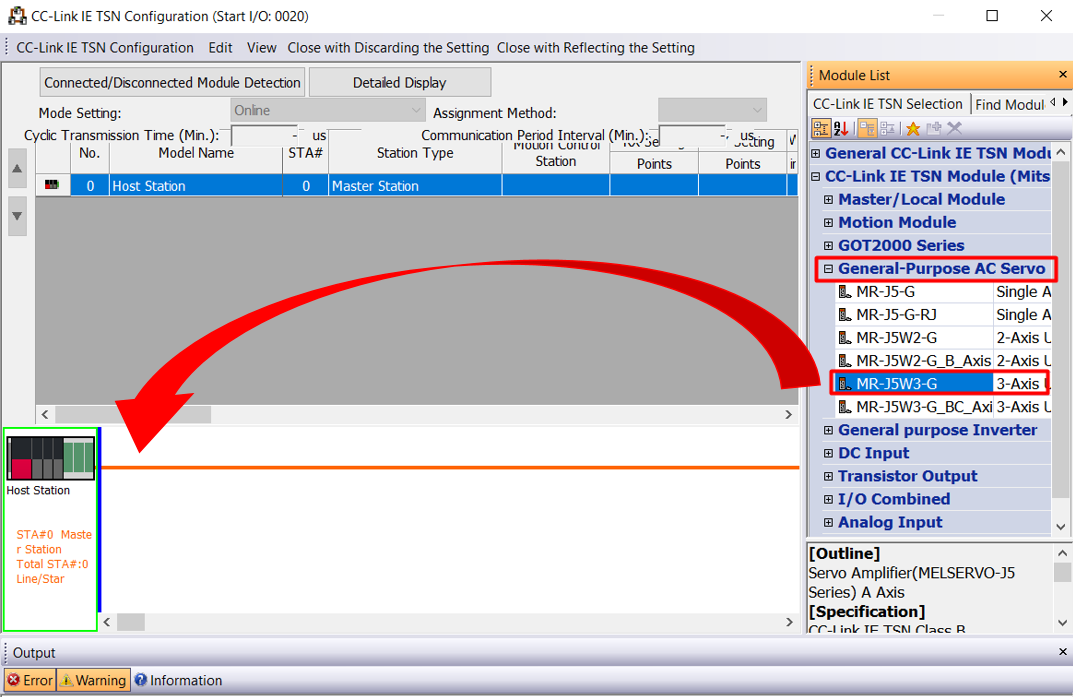This screenshot has width=1073, height=697.
Task: Click the MR-J5W2-G_B_Axis servo icon
Action: (845, 361)
